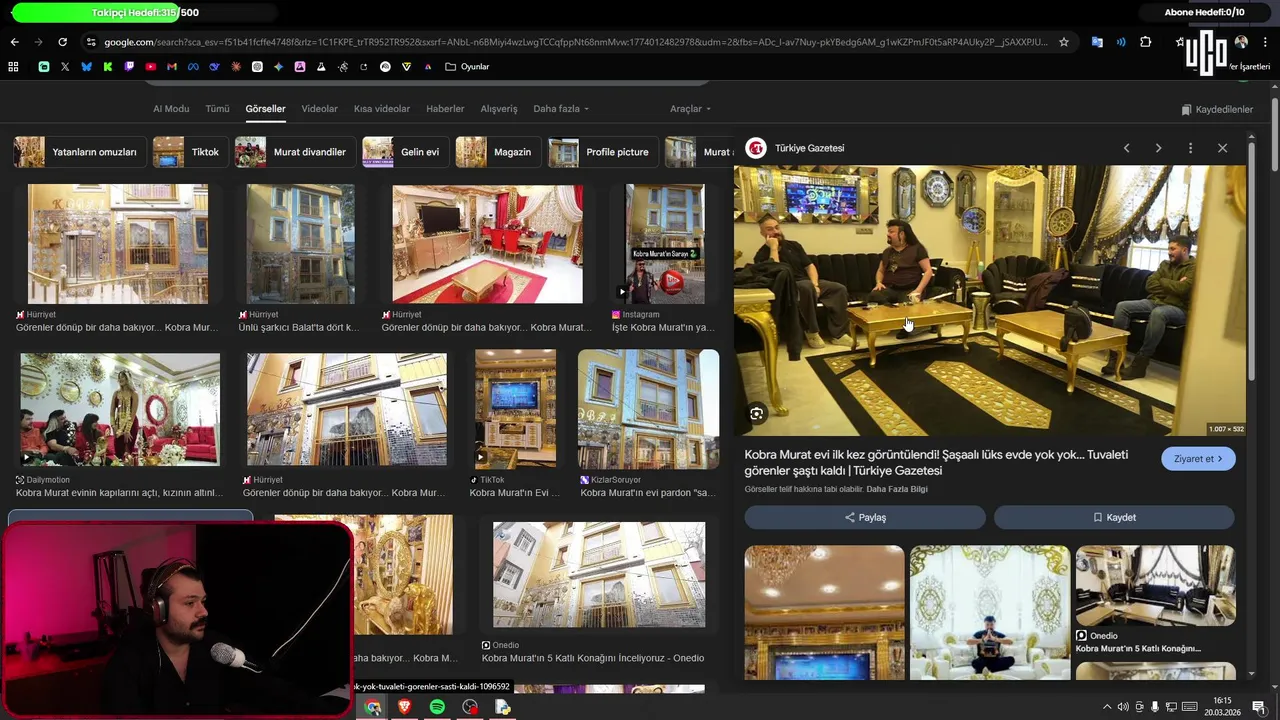Click the page vertical scrollbar

1275,135
